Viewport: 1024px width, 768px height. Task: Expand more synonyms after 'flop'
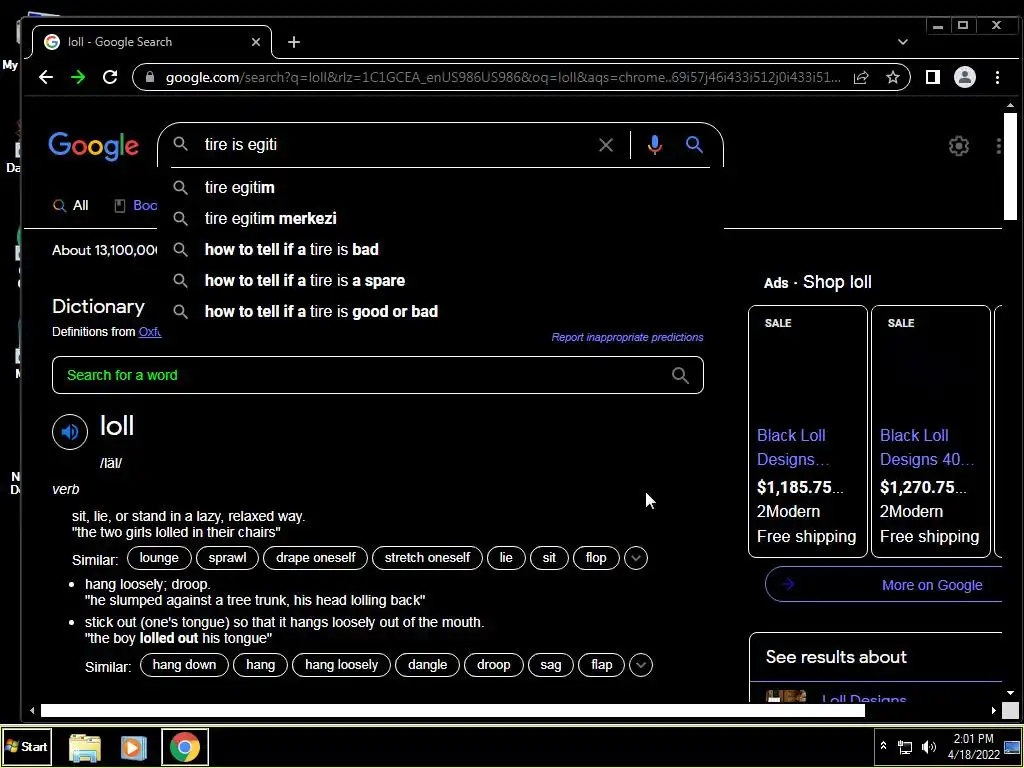[636, 558]
